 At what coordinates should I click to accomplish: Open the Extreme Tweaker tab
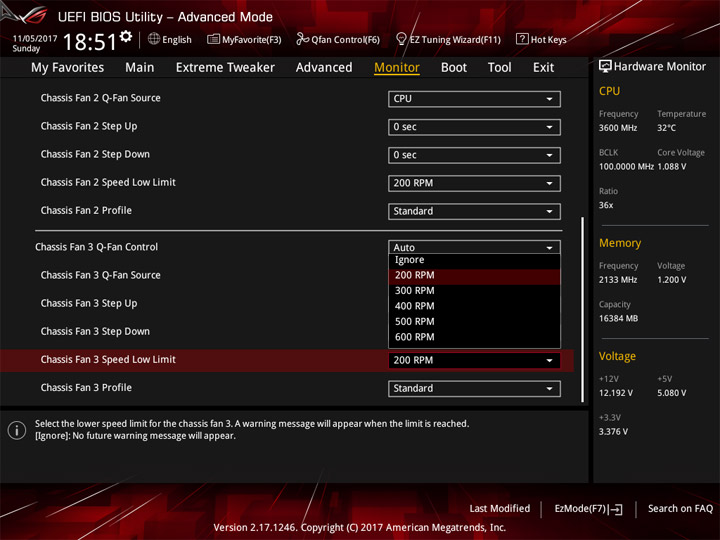point(225,68)
